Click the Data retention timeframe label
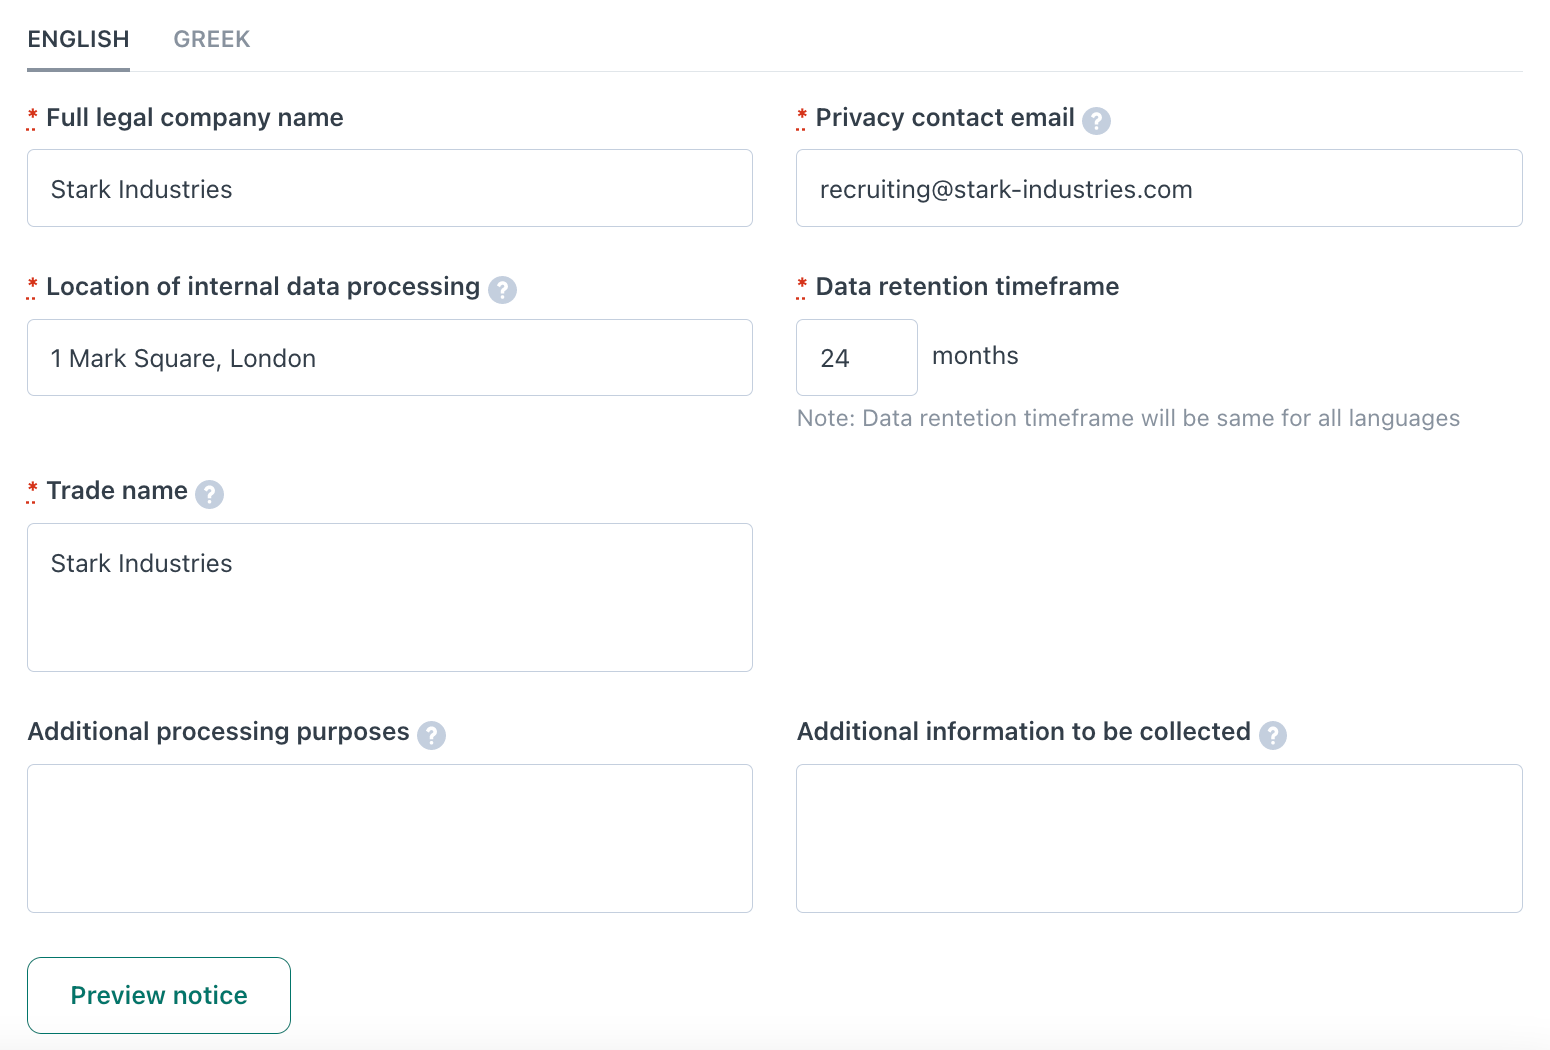Viewport: 1550px width, 1050px height. coord(966,287)
